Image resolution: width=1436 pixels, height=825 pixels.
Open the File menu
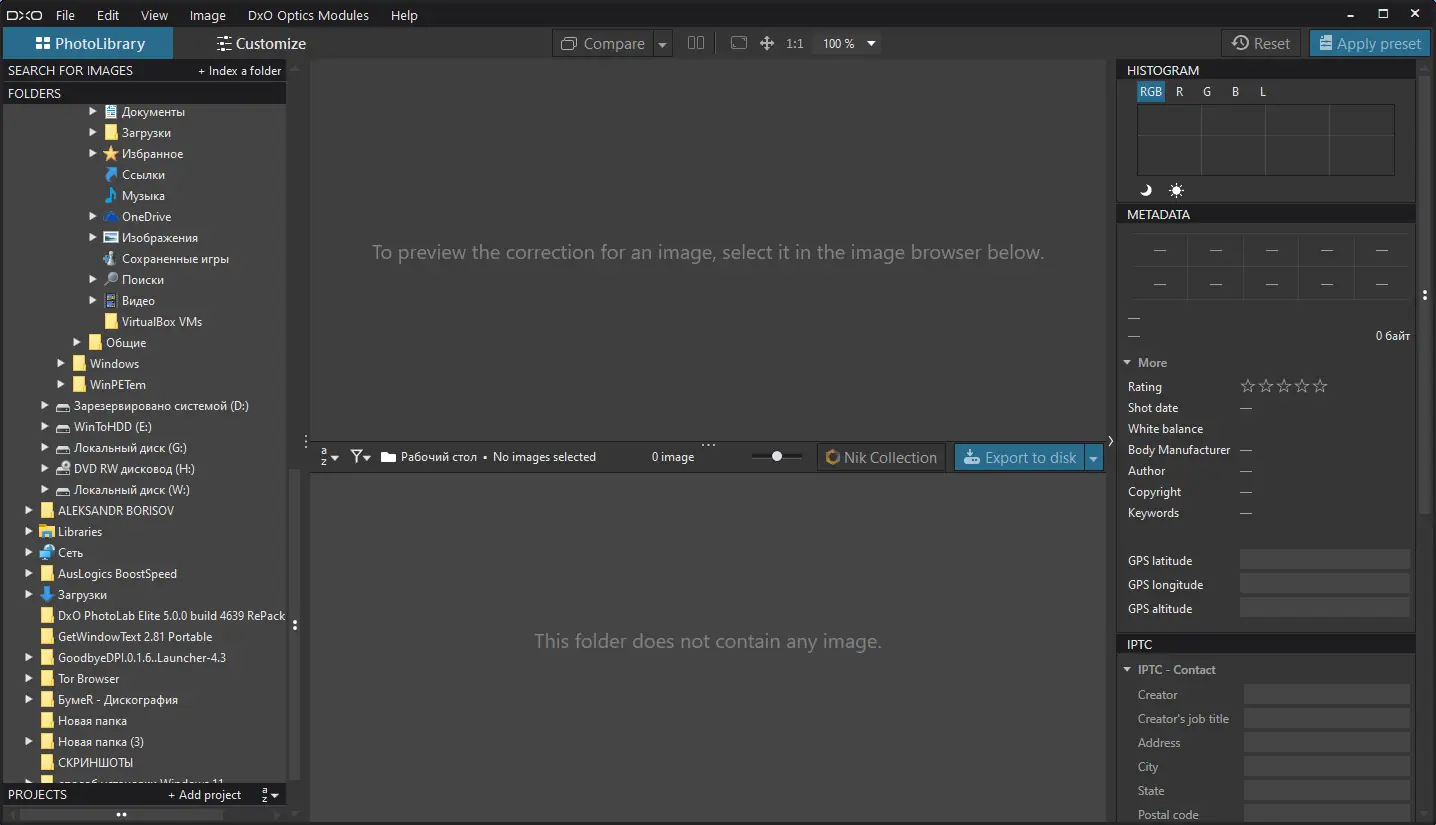pyautogui.click(x=65, y=15)
